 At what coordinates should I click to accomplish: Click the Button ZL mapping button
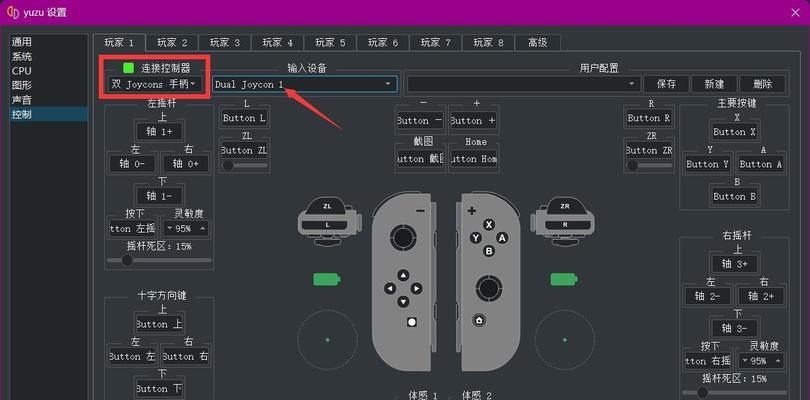[244, 150]
